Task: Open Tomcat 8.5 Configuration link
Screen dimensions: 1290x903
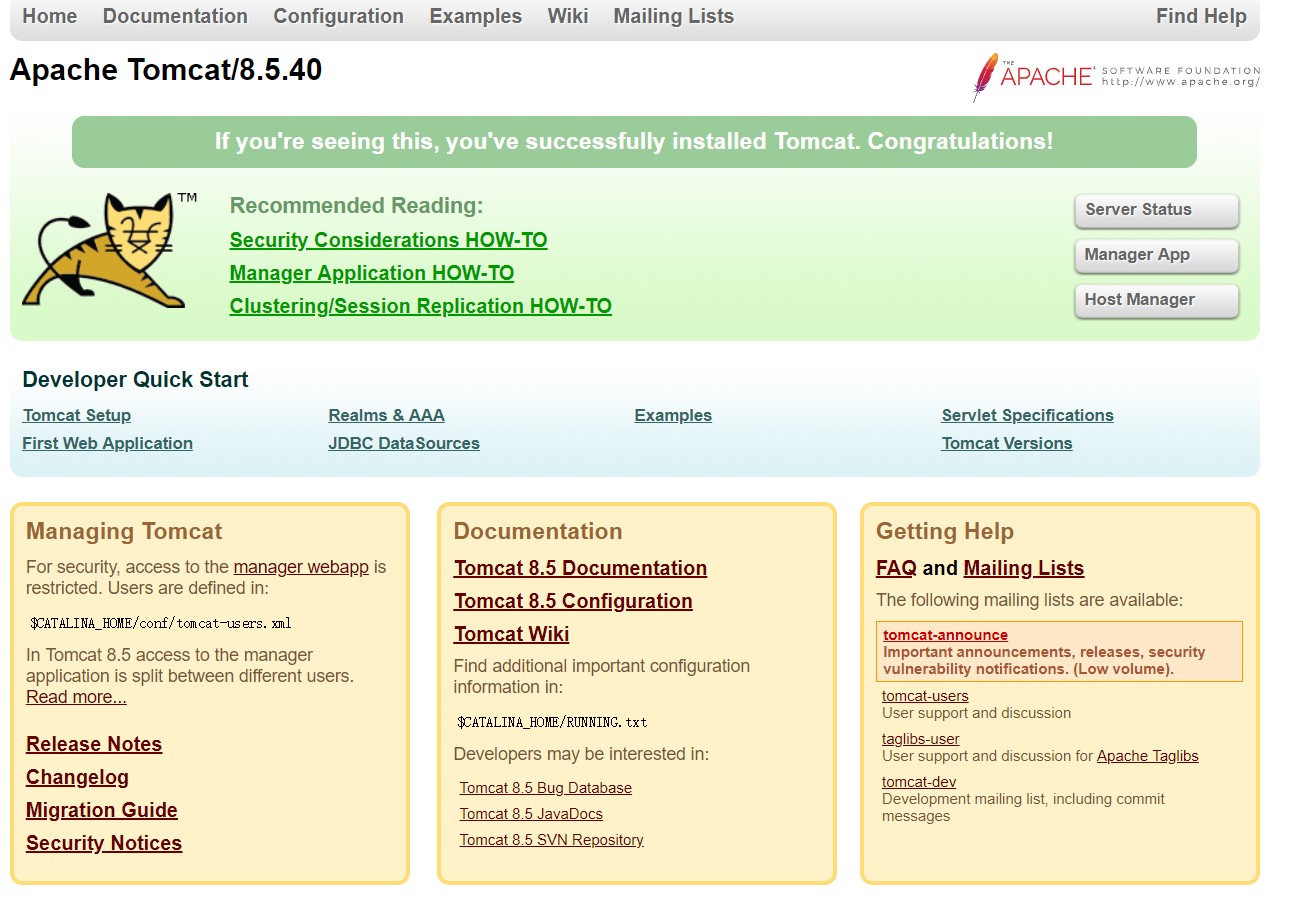Action: 573,601
